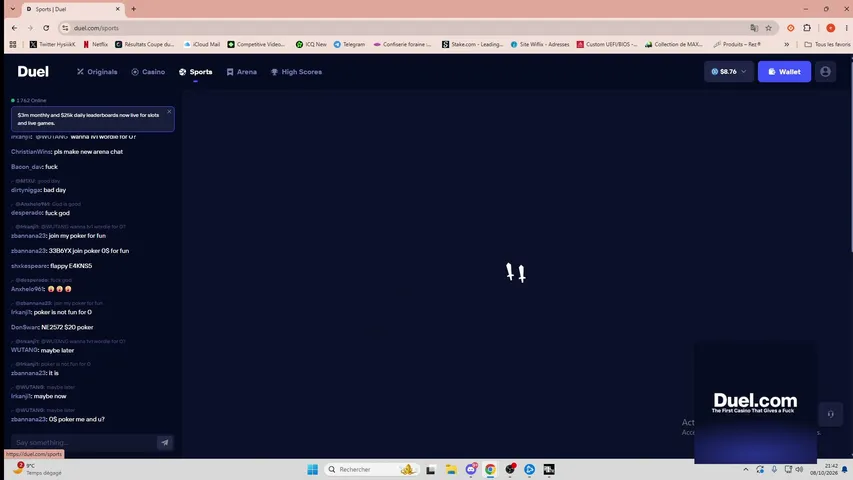
Task: Open the Originals tab
Action: click(97, 72)
